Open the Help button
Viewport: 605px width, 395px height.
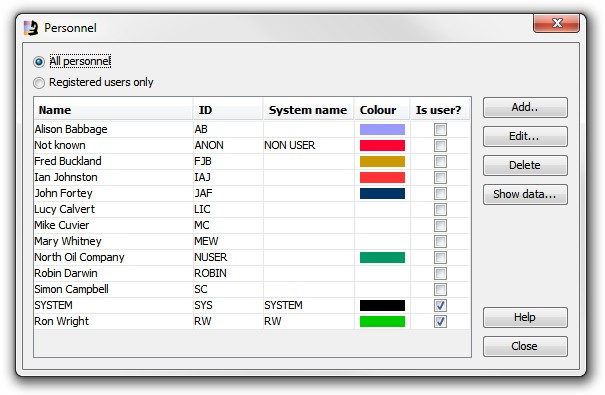pyautogui.click(x=525, y=317)
